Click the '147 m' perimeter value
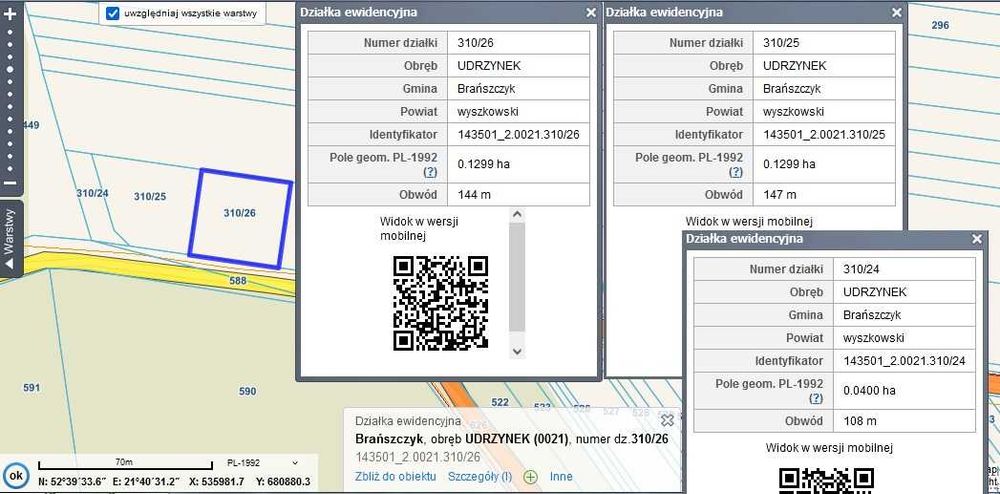Image resolution: width=1000 pixels, height=494 pixels. click(x=779, y=194)
